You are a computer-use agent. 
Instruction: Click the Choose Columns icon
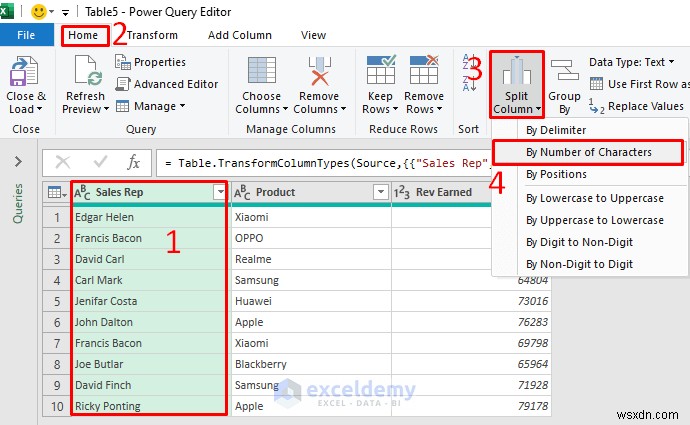(x=262, y=70)
